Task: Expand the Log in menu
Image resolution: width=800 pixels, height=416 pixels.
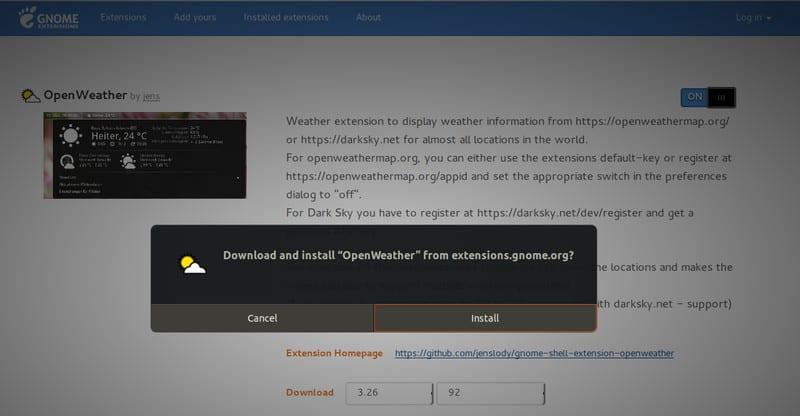Action: 753,18
